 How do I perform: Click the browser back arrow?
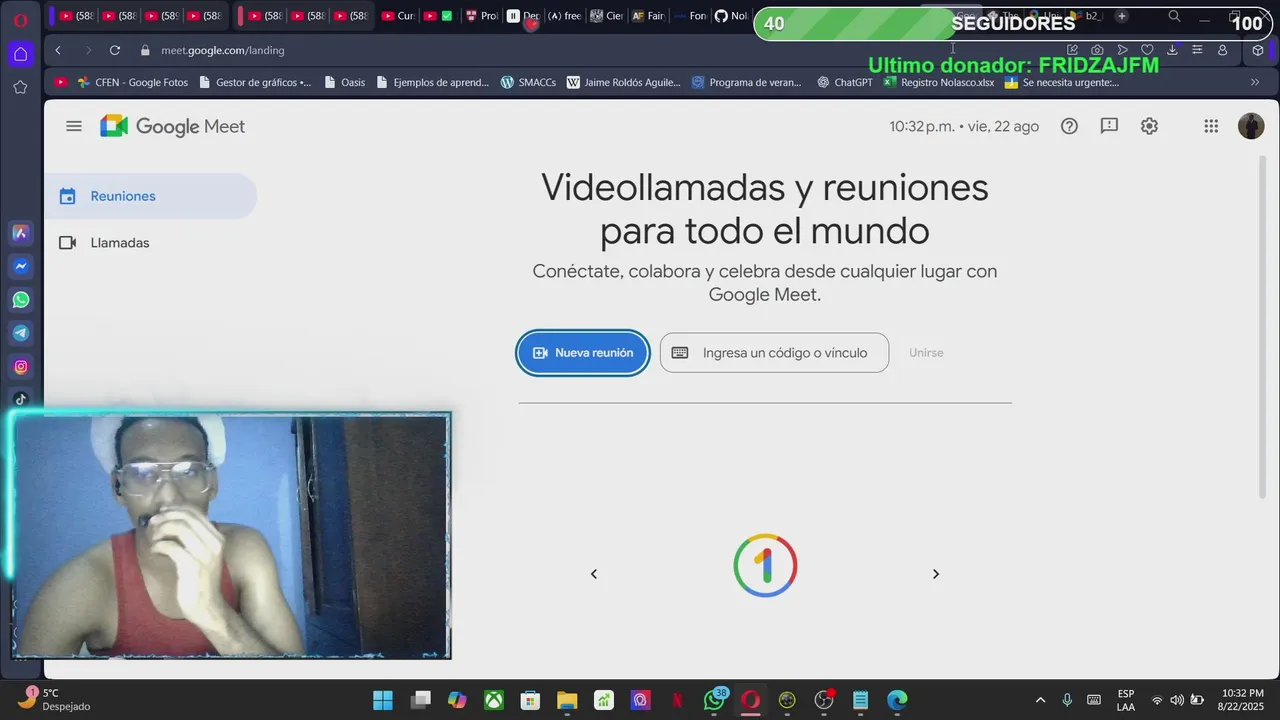pos(58,50)
